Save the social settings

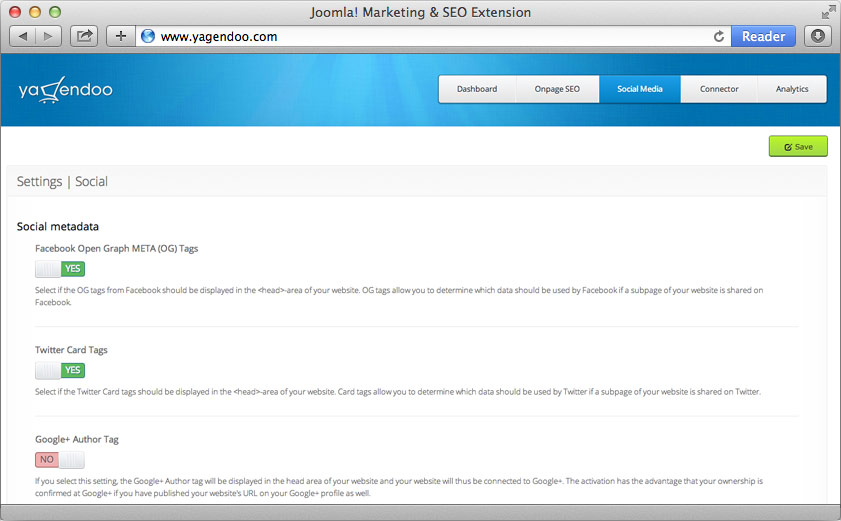[798, 146]
